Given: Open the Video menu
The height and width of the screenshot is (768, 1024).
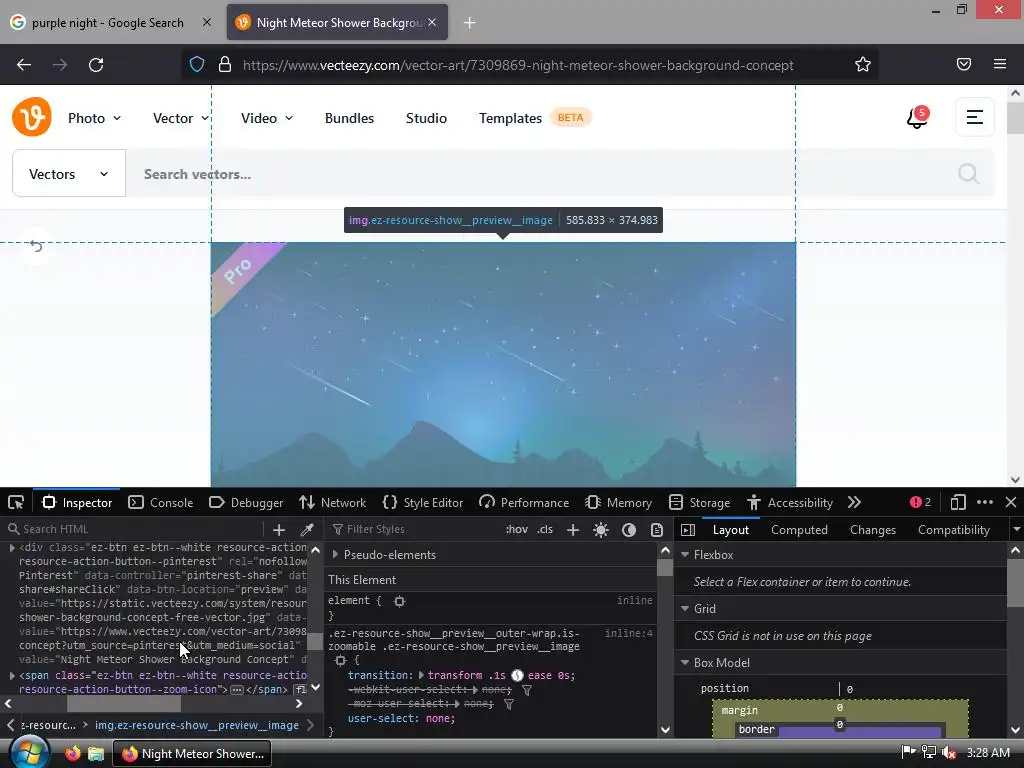Looking at the screenshot, I should (267, 118).
